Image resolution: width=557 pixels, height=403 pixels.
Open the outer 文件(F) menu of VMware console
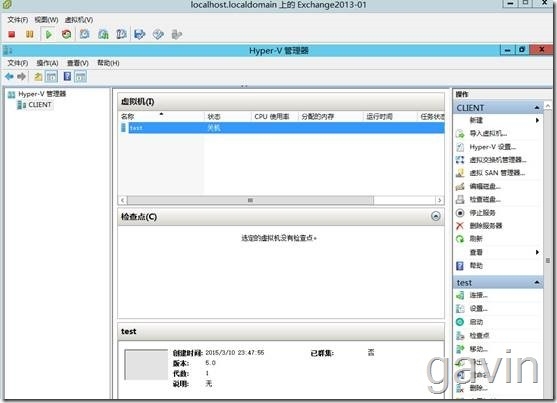pyautogui.click(x=18, y=20)
